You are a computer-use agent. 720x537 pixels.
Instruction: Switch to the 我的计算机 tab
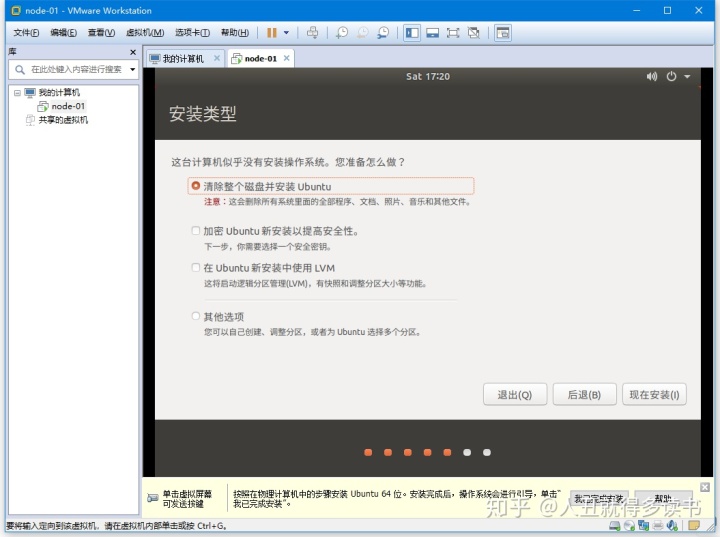coord(183,59)
